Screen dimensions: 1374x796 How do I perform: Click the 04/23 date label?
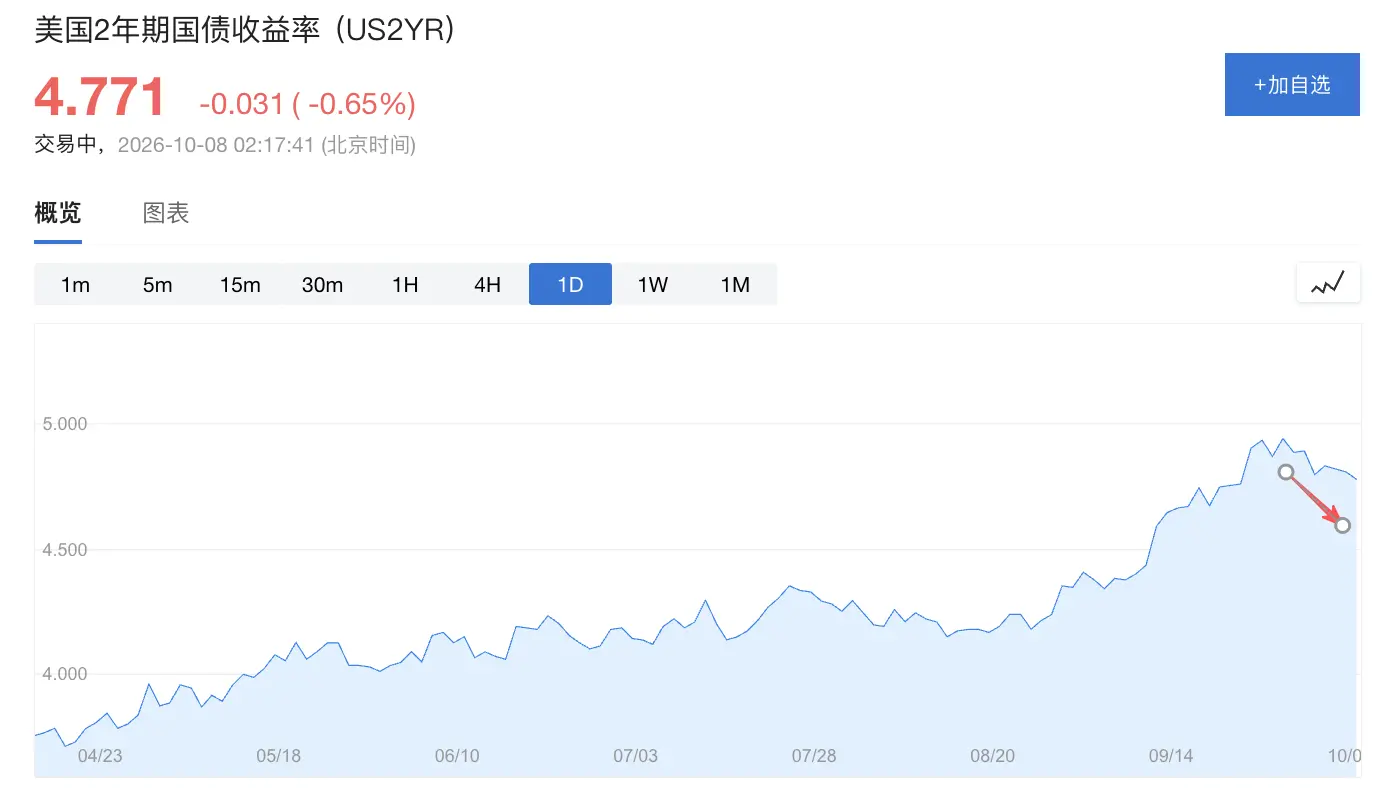[x=100, y=756]
